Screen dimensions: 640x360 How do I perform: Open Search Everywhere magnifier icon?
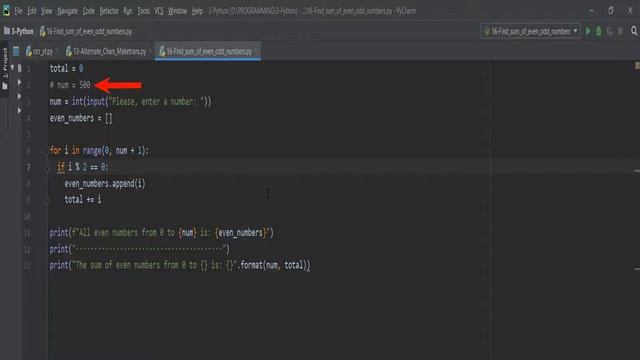[634, 31]
